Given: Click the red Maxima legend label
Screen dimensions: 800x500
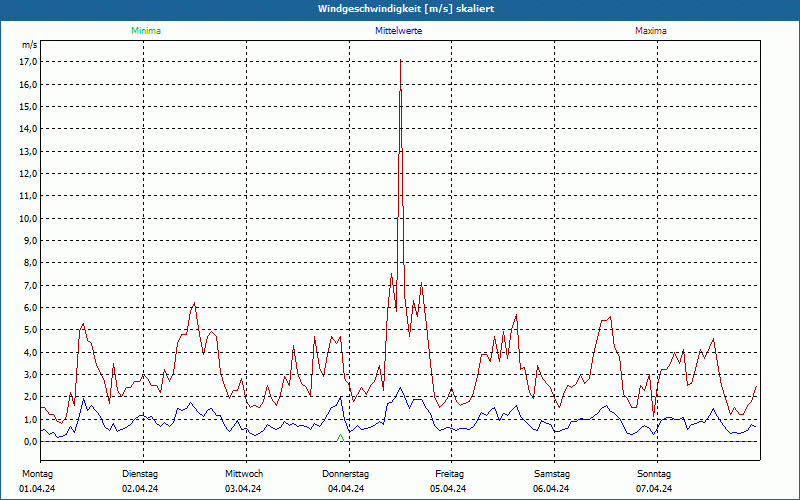Looking at the screenshot, I should [x=651, y=31].
